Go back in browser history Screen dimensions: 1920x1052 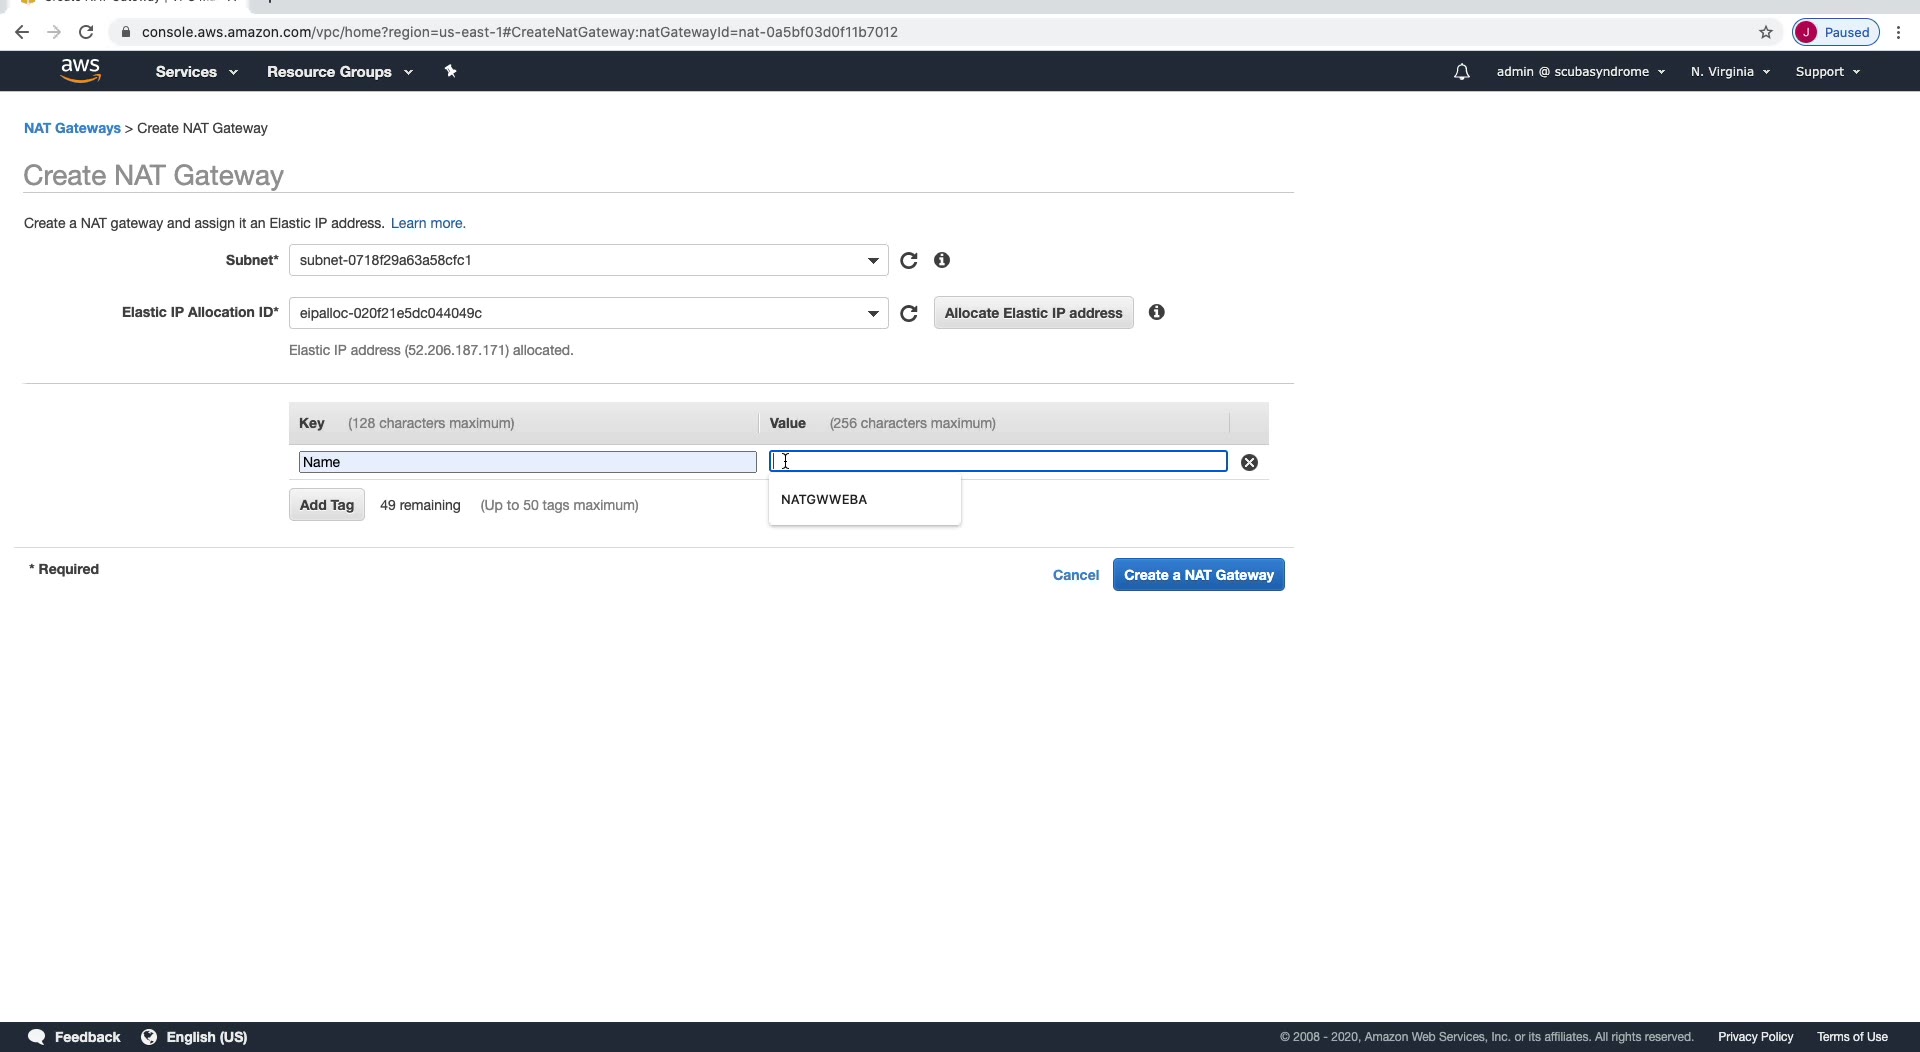click(22, 32)
